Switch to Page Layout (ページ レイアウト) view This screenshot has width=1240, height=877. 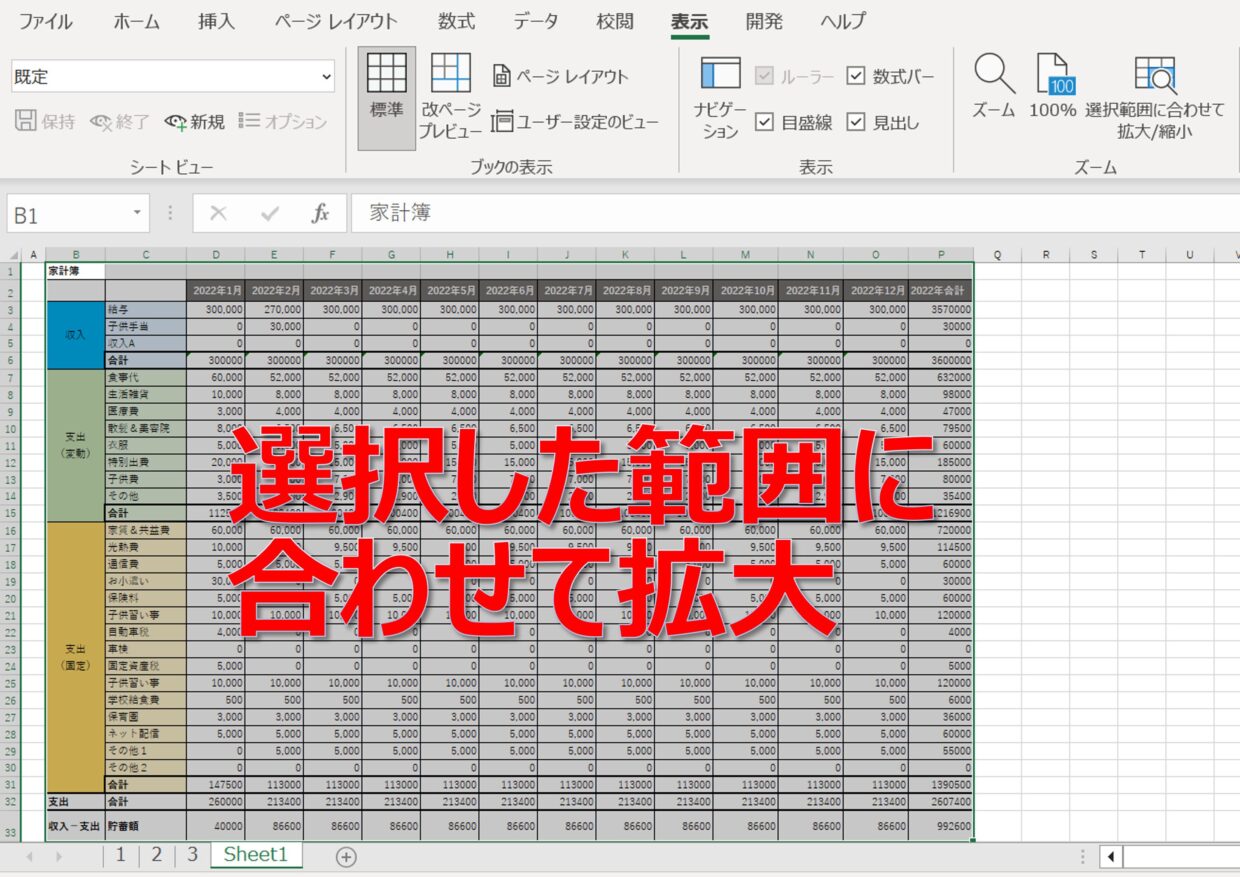click(x=561, y=76)
